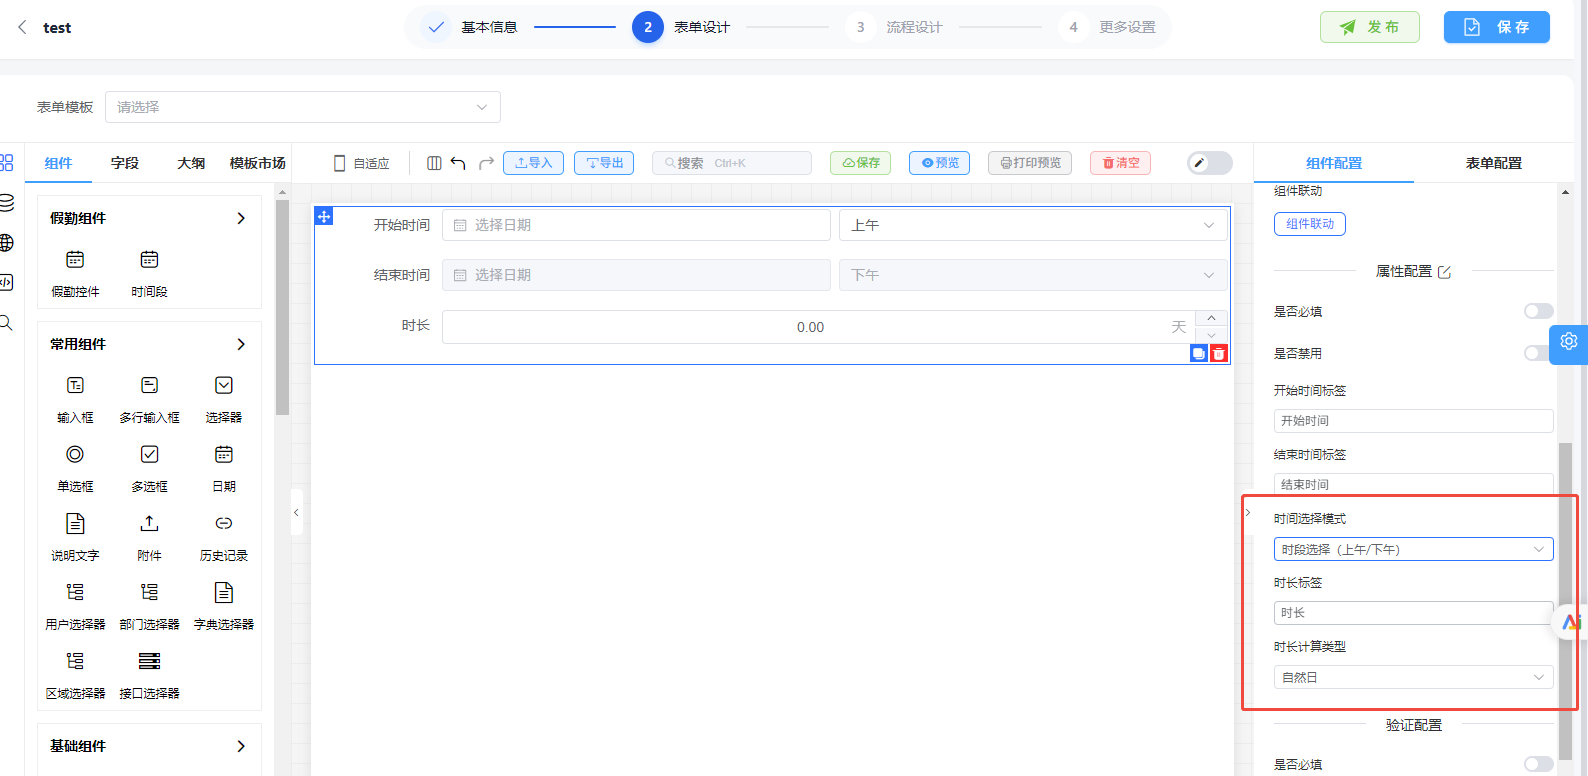1588x776 pixels.
Task: Click the blue 保存 button at top
Action: [1497, 27]
